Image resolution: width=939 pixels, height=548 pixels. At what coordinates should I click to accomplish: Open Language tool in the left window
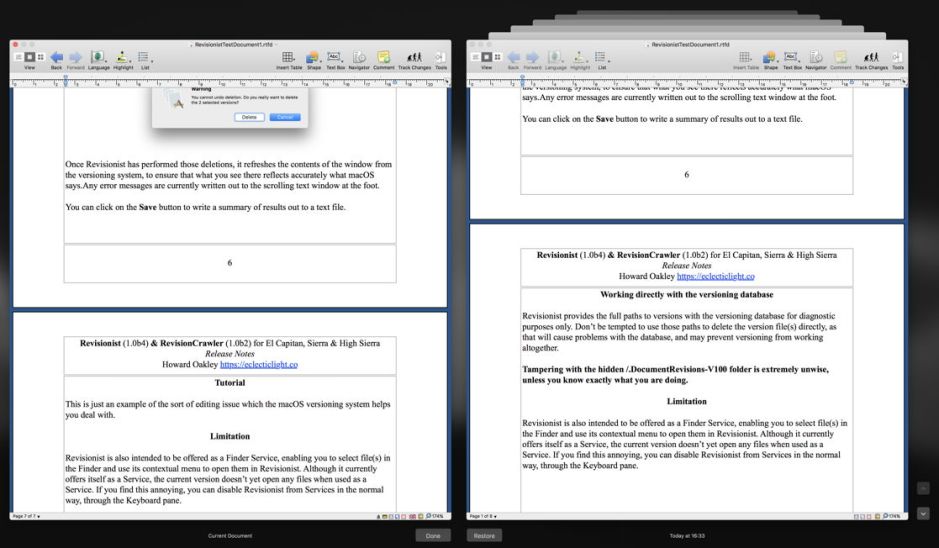pyautogui.click(x=99, y=57)
